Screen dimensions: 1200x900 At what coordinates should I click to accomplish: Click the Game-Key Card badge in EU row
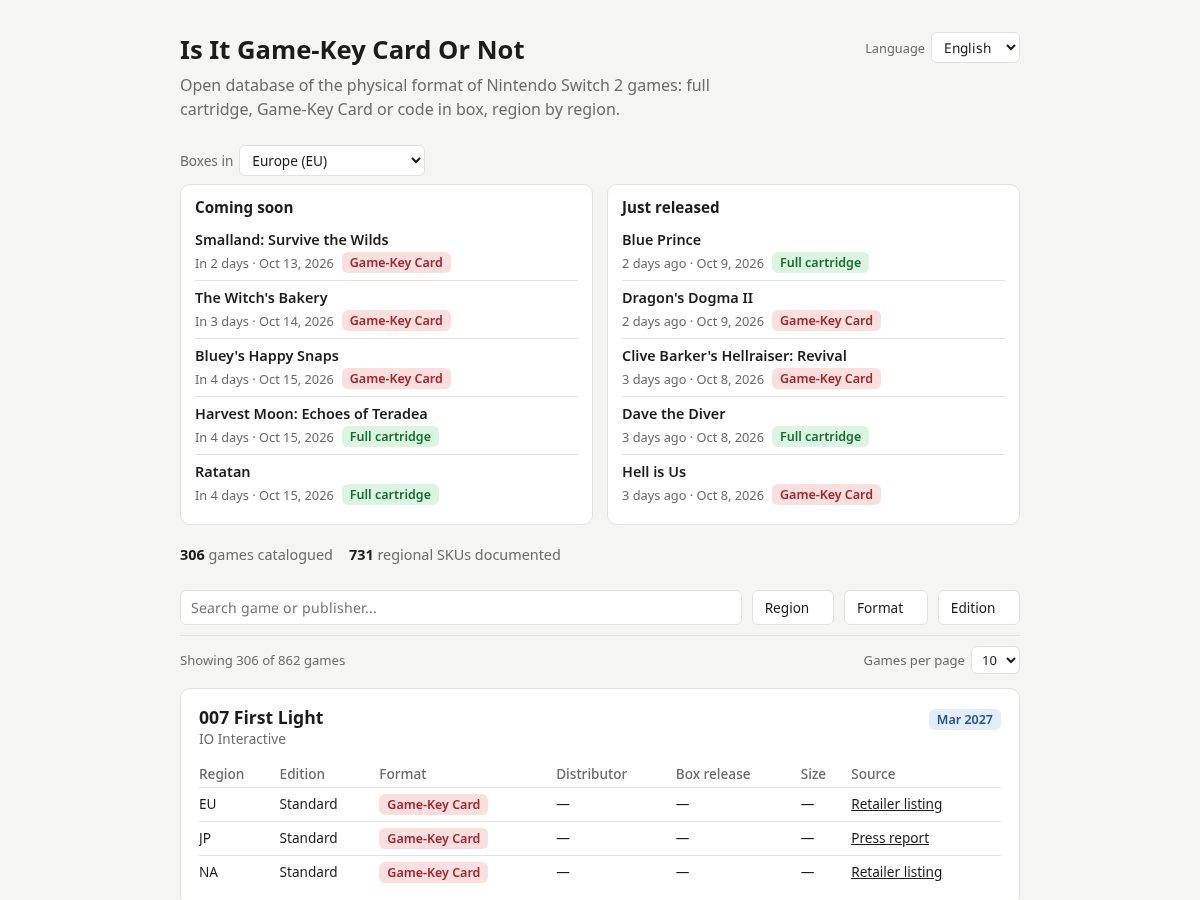[x=433, y=805]
